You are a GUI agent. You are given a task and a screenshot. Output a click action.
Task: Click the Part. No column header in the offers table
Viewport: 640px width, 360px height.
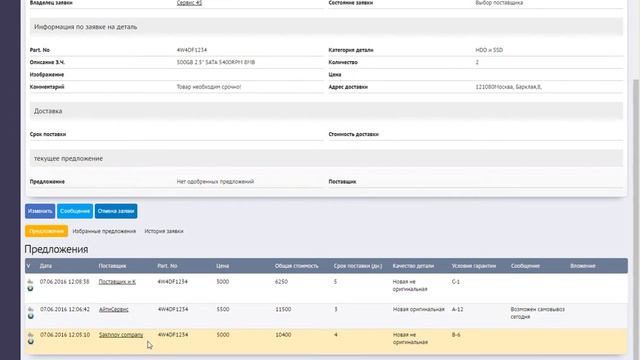[167, 266]
